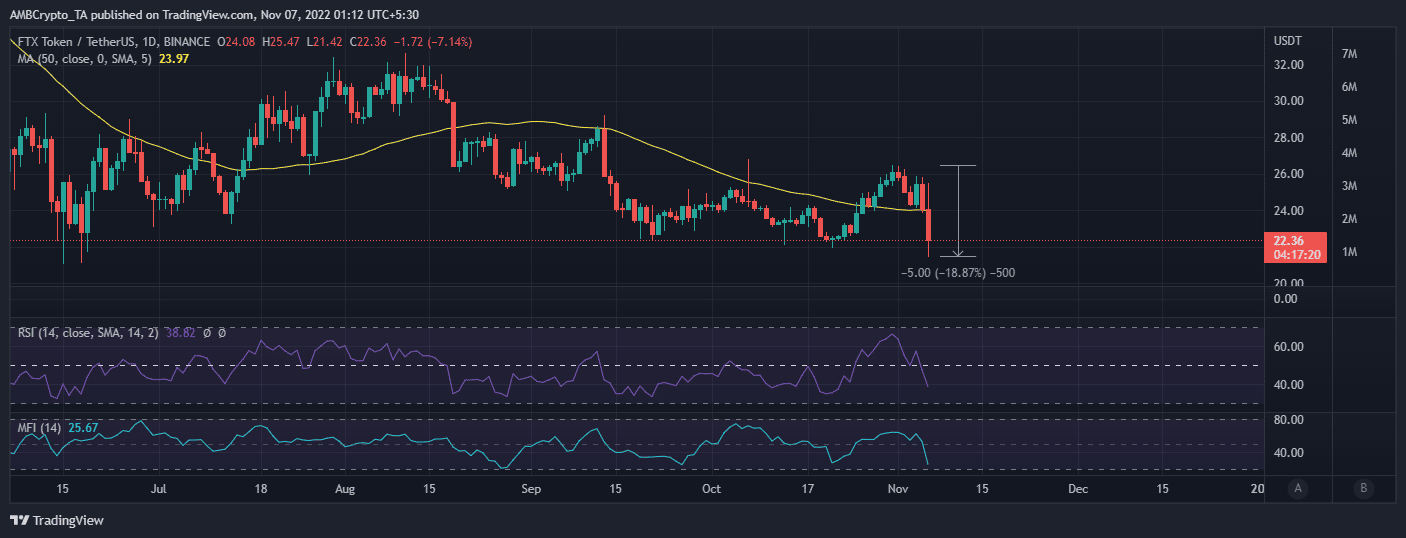Click the 1M volume axis label
Viewport: 1406px width, 538px height.
(1348, 251)
